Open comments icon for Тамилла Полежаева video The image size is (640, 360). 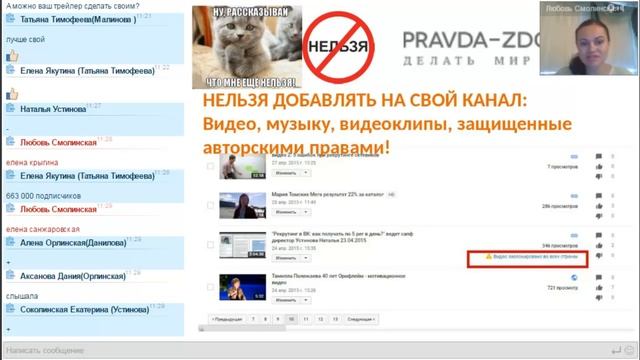click(599, 278)
